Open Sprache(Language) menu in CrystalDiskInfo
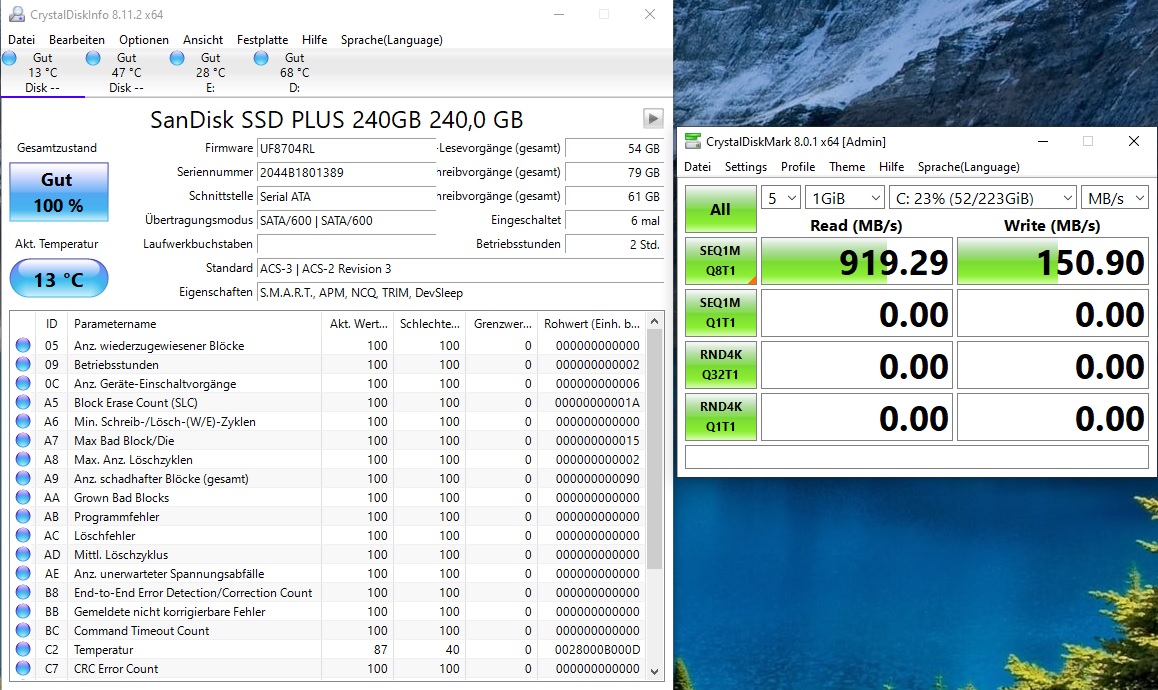This screenshot has height=690, width=1158. coord(391,40)
